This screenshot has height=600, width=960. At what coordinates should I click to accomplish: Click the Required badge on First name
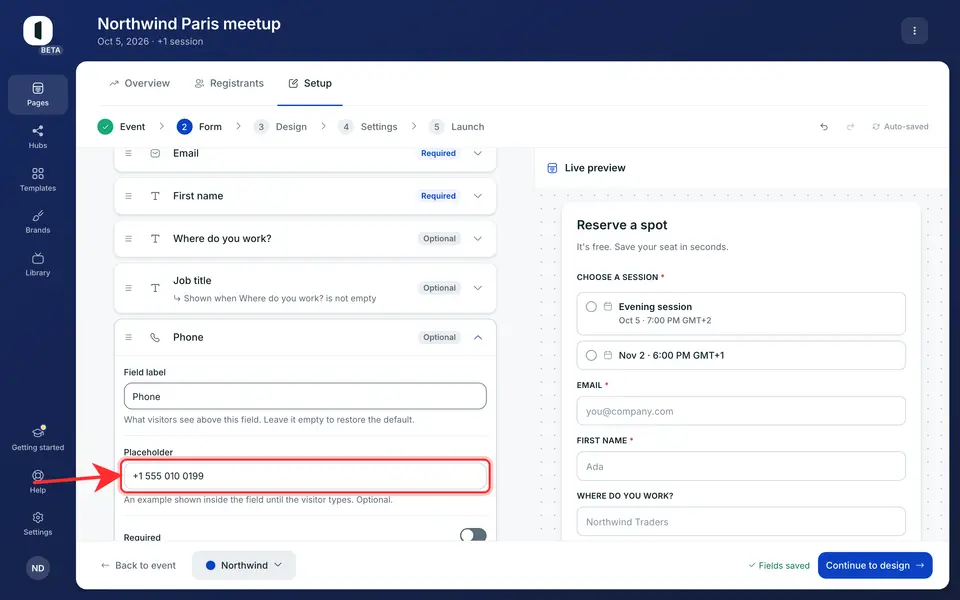(x=438, y=196)
